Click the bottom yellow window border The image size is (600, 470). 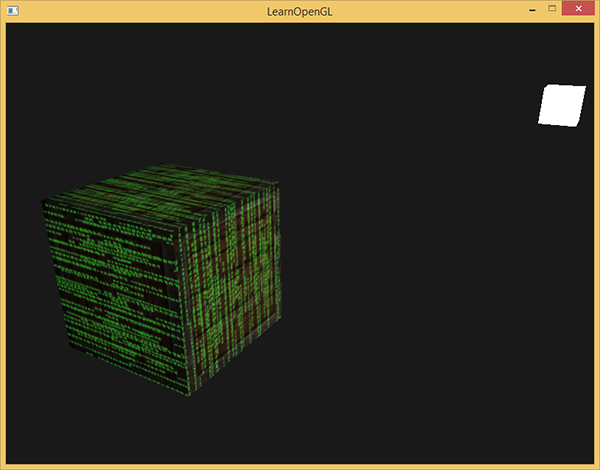click(300, 466)
